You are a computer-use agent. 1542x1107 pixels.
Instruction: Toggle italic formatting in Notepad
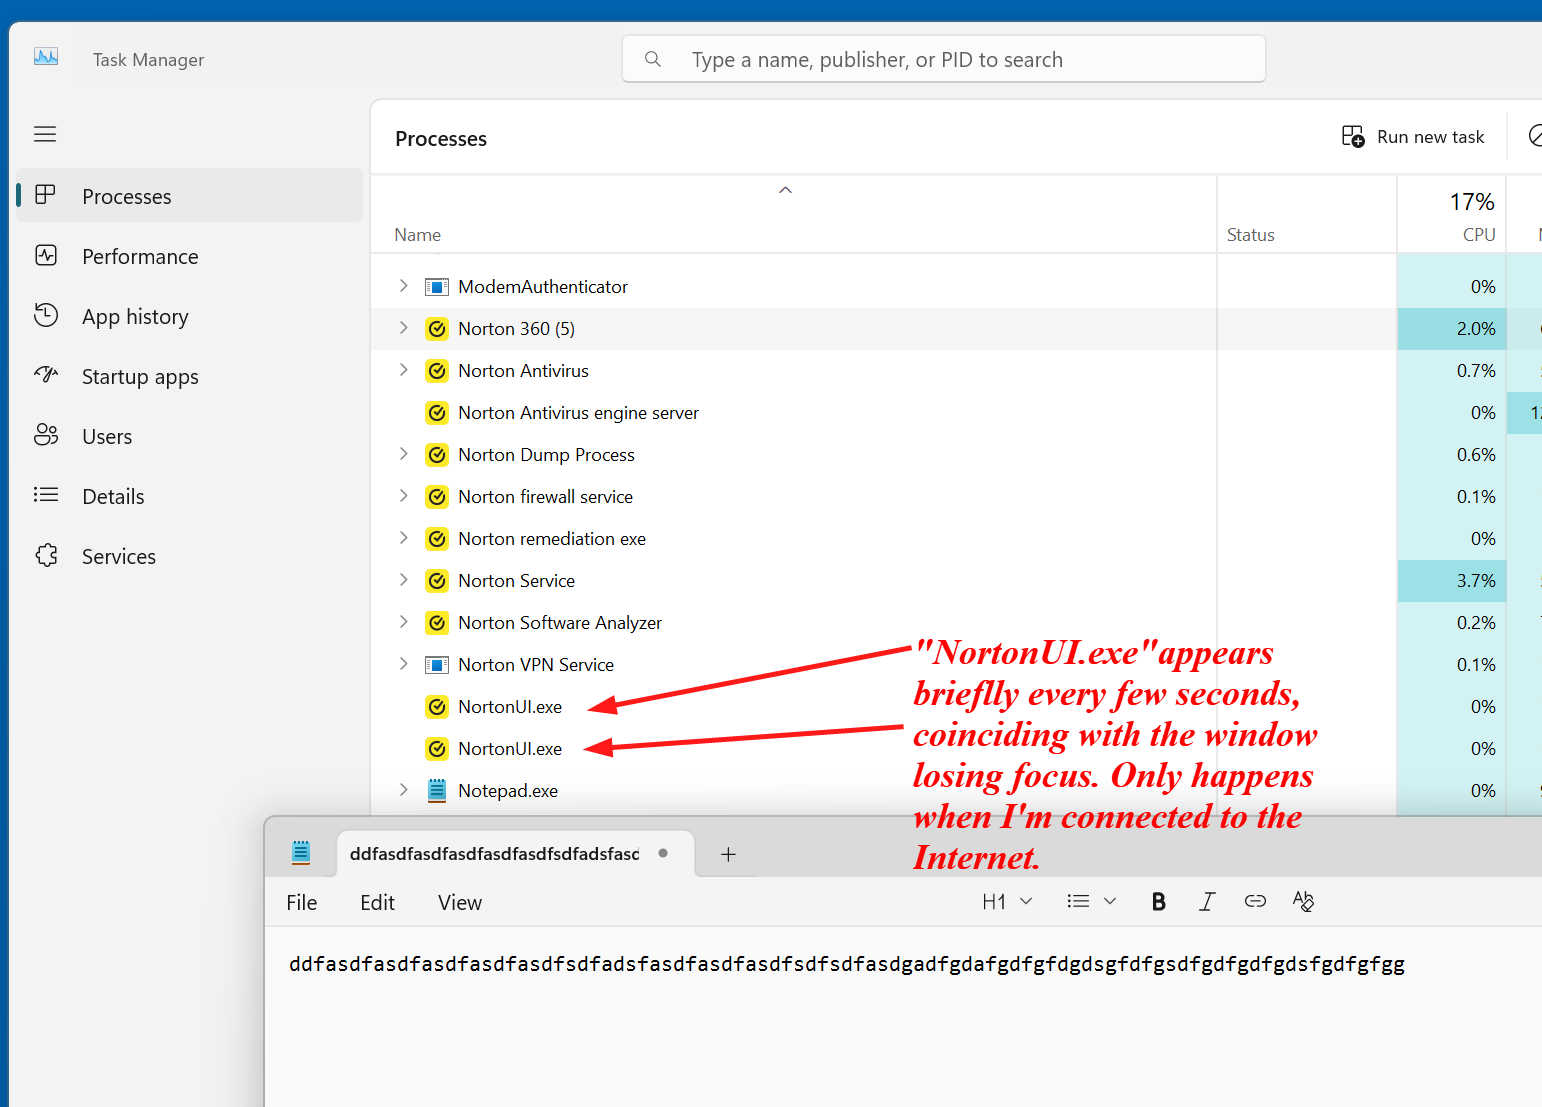tap(1207, 902)
